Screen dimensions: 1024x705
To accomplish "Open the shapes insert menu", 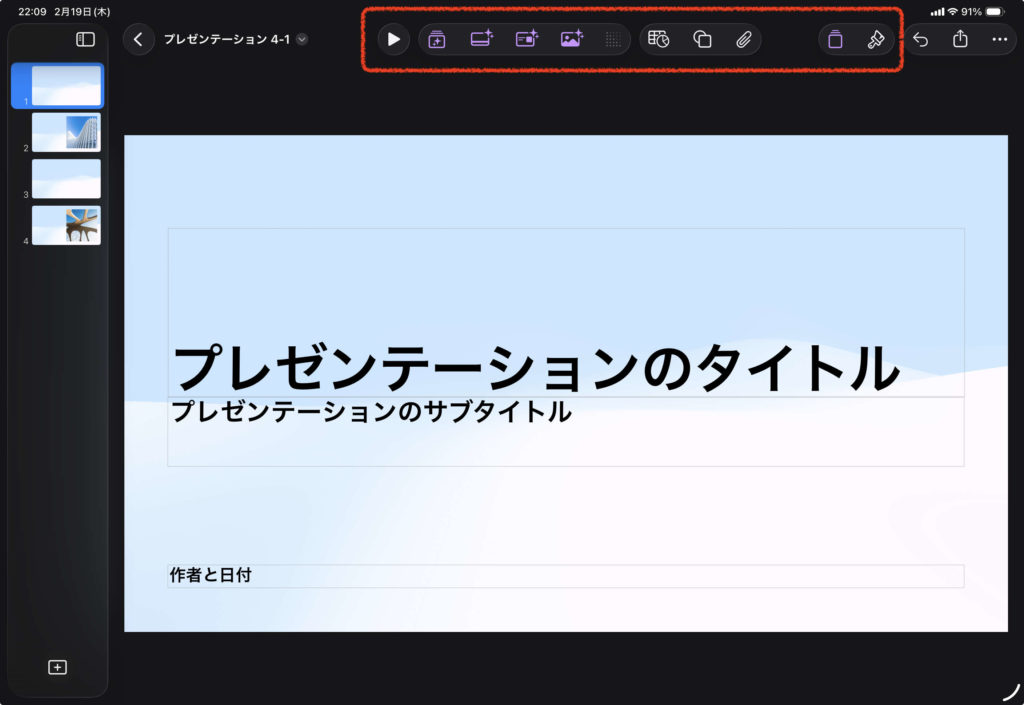I will (x=702, y=39).
